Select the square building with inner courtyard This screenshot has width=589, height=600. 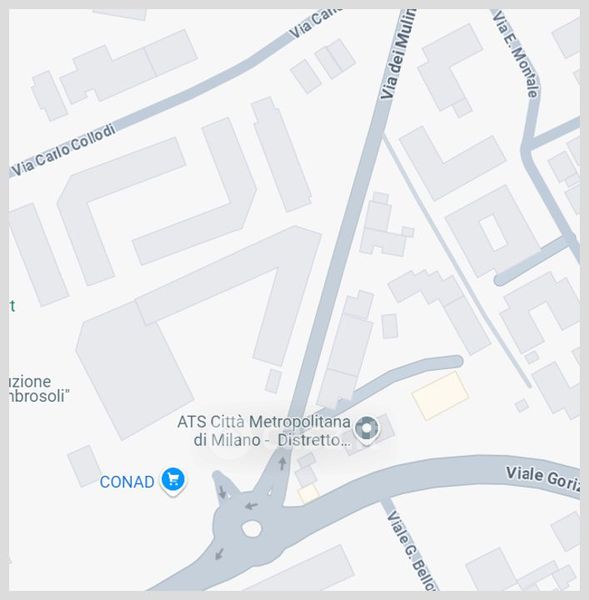pos(493,232)
